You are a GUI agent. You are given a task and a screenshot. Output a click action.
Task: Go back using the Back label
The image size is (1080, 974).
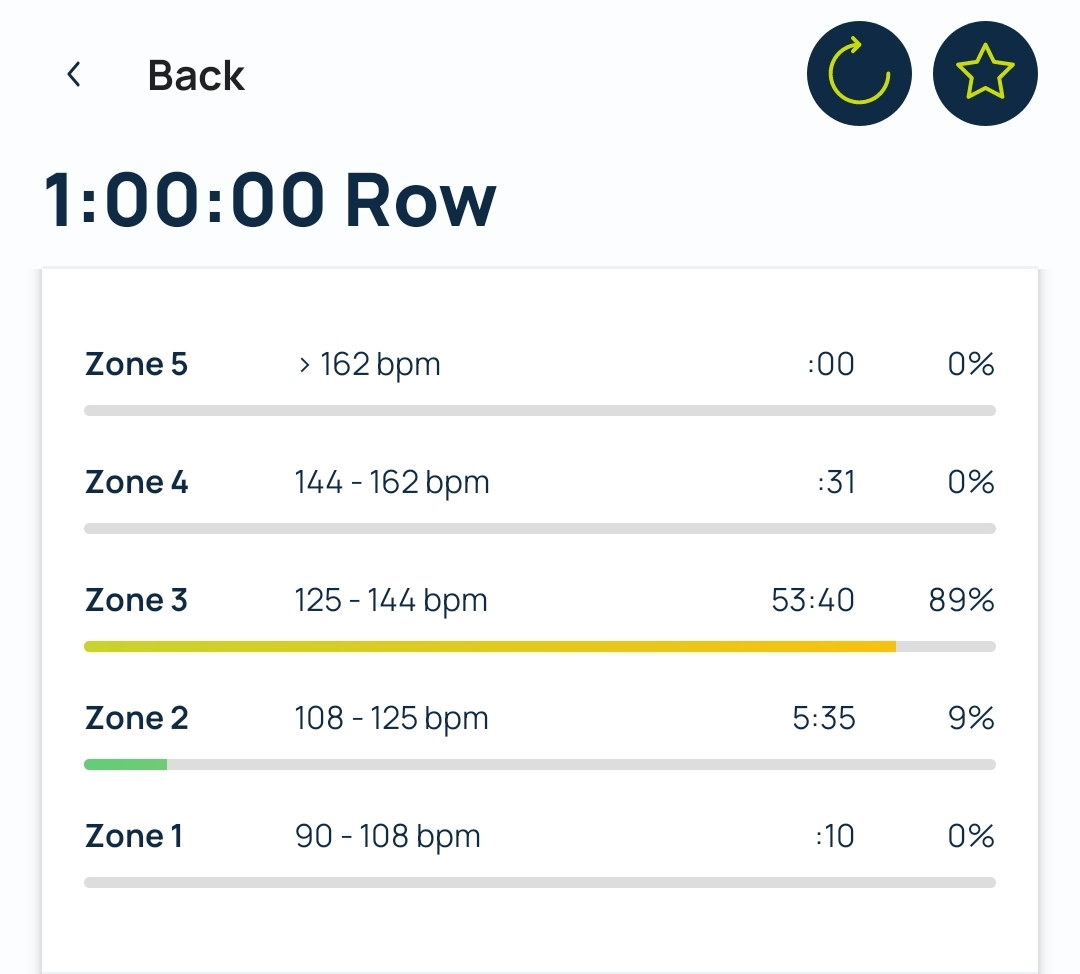pyautogui.click(x=196, y=75)
